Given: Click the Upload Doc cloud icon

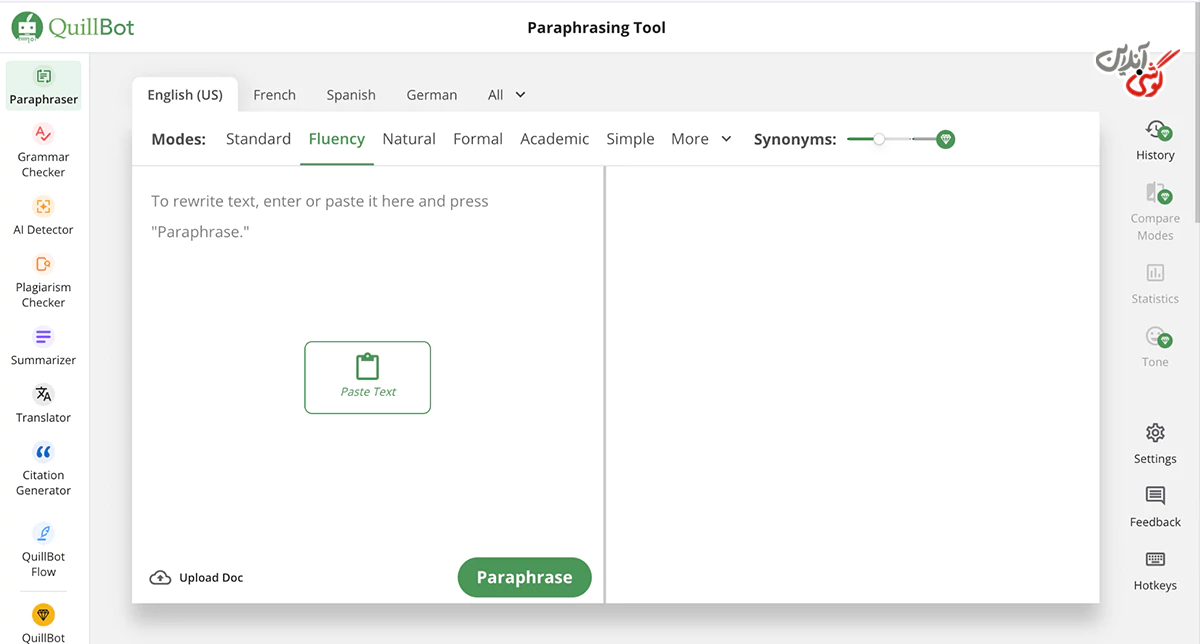Looking at the screenshot, I should click(160, 577).
